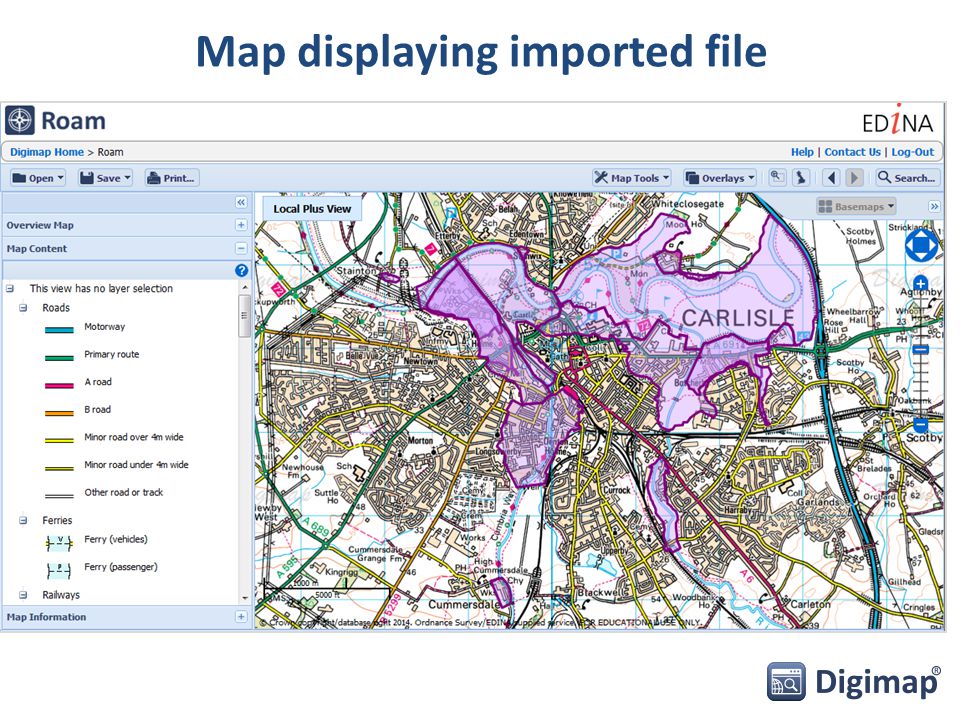Screen dimensions: 960x720
Task: Select the 'Roads' legend heading
Action: click(56, 308)
